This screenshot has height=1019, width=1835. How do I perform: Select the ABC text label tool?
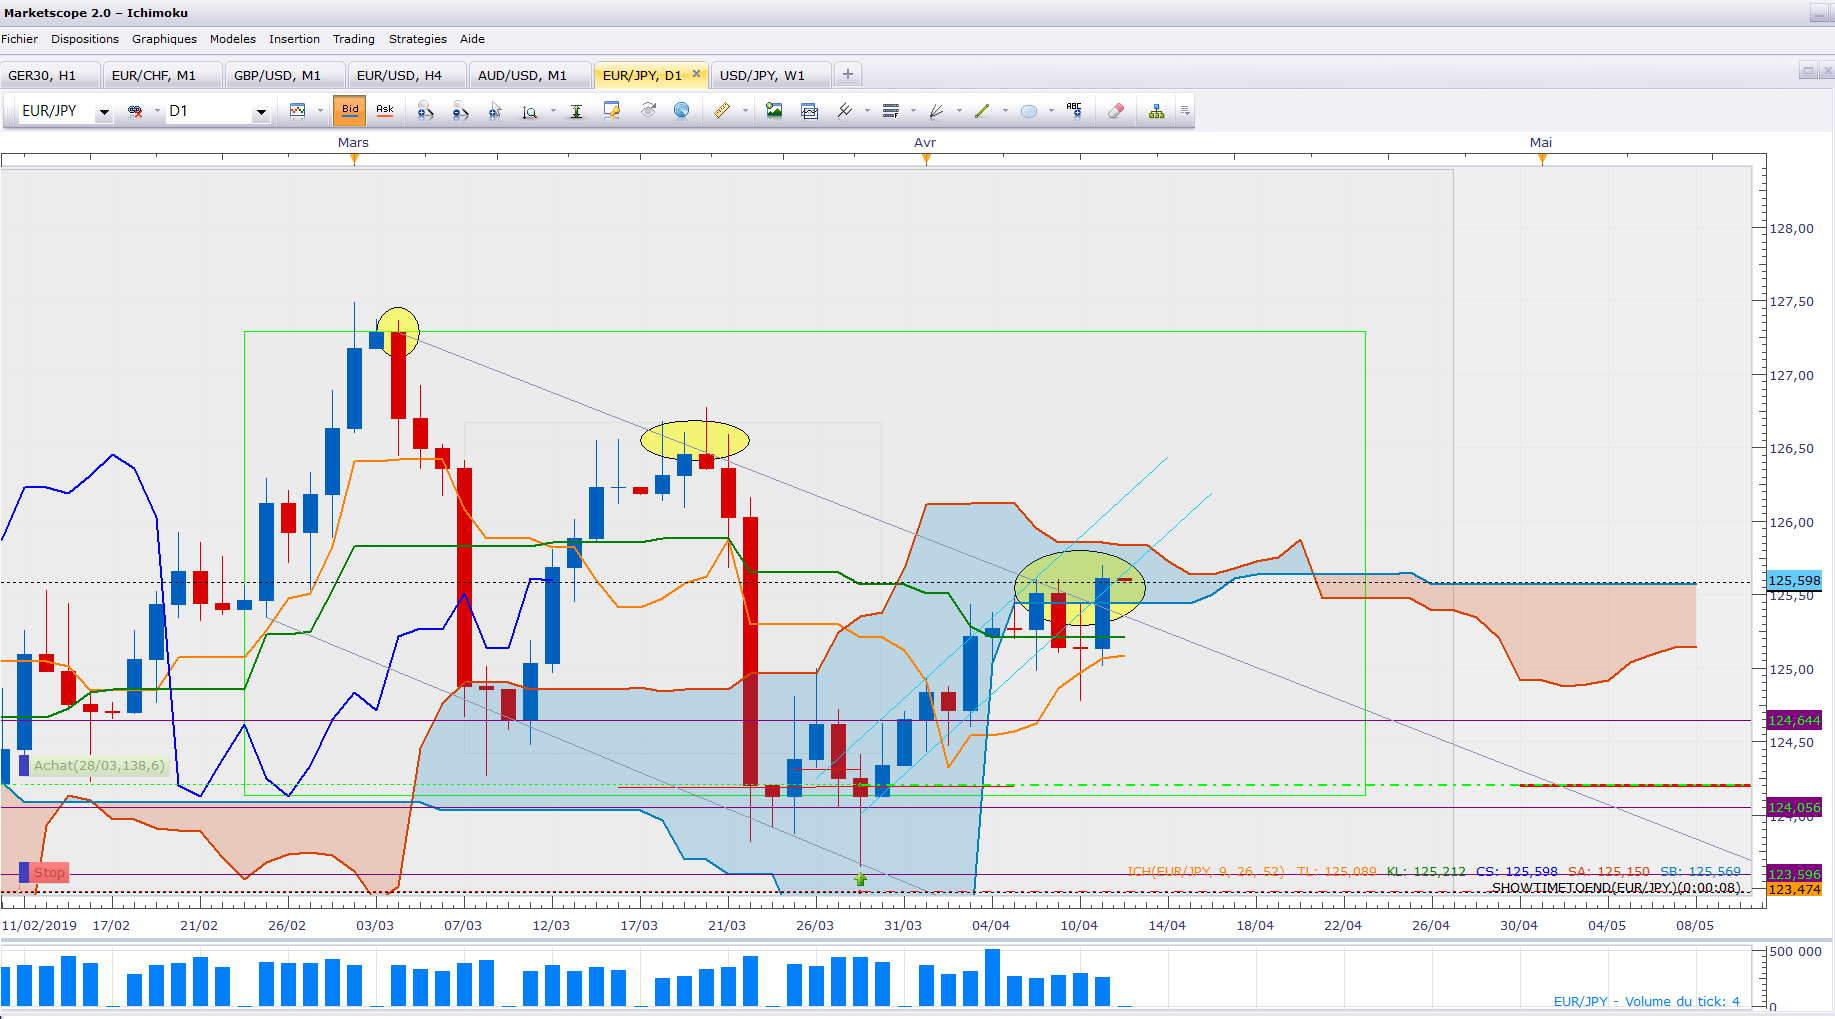[x=1074, y=110]
